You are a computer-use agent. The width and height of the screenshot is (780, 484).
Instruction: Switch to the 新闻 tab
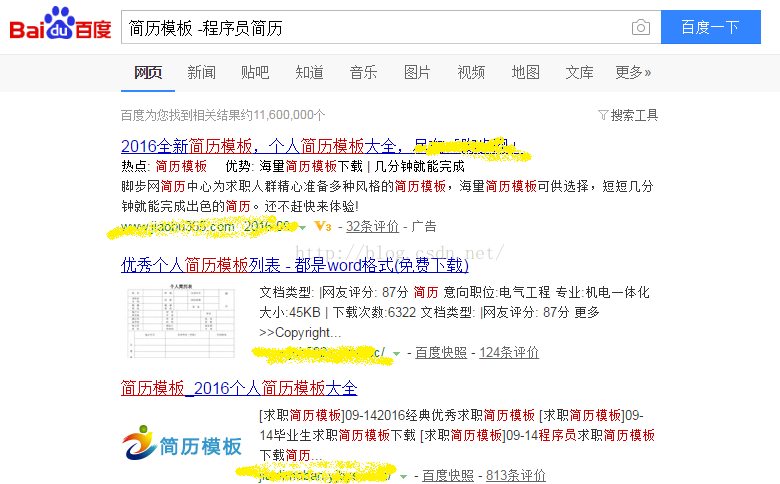click(201, 73)
